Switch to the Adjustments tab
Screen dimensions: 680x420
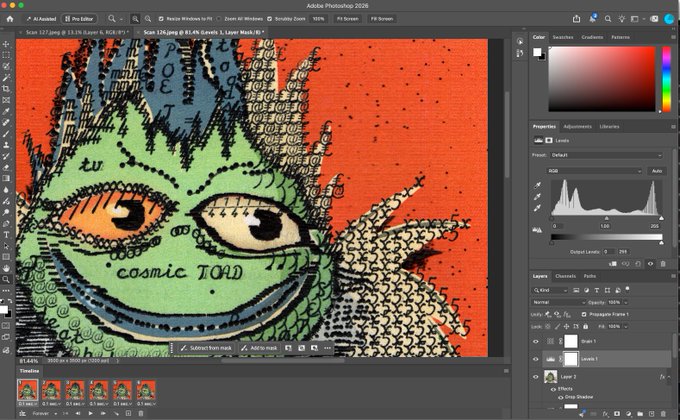[577, 127]
